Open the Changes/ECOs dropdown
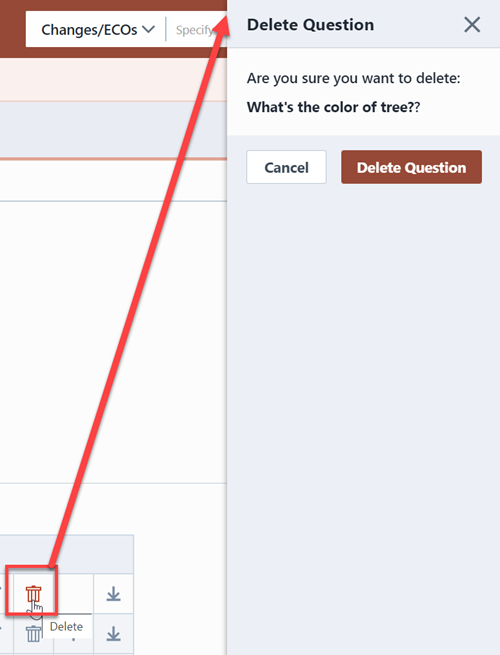Screen dimensions: 500x655 pyautogui.click(x=98, y=30)
